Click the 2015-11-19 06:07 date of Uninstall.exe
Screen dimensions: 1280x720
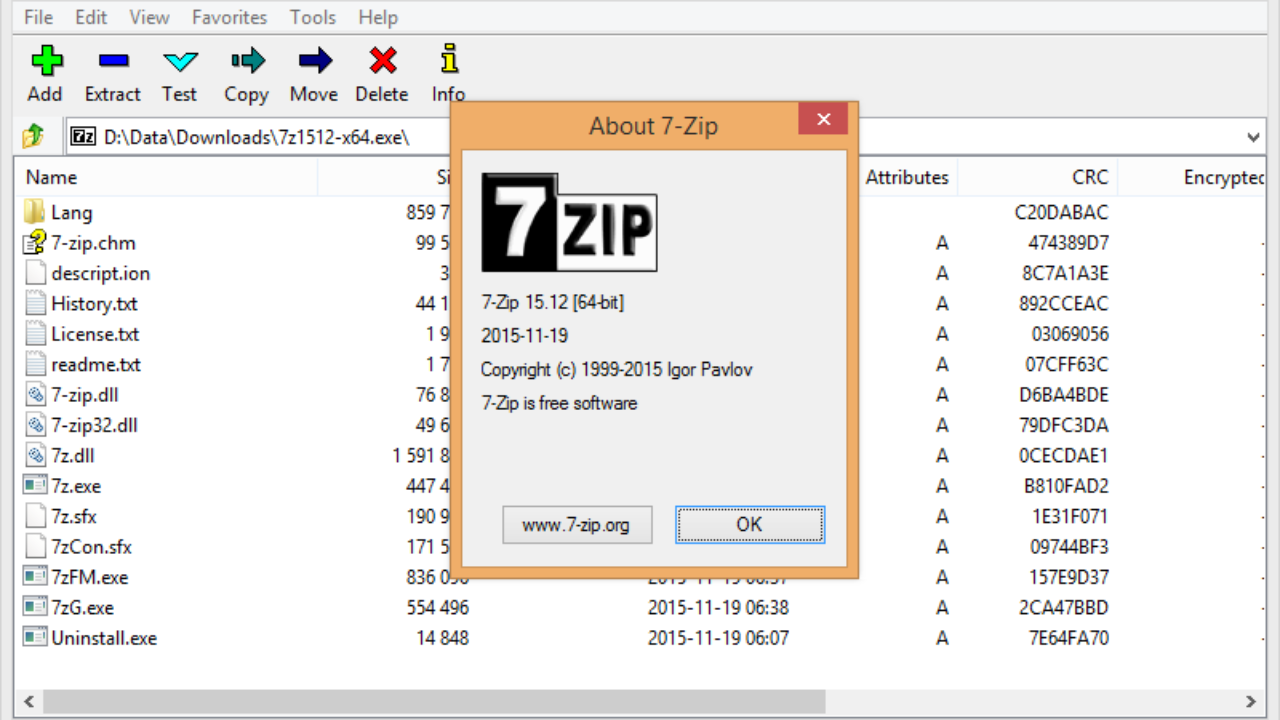click(x=718, y=638)
